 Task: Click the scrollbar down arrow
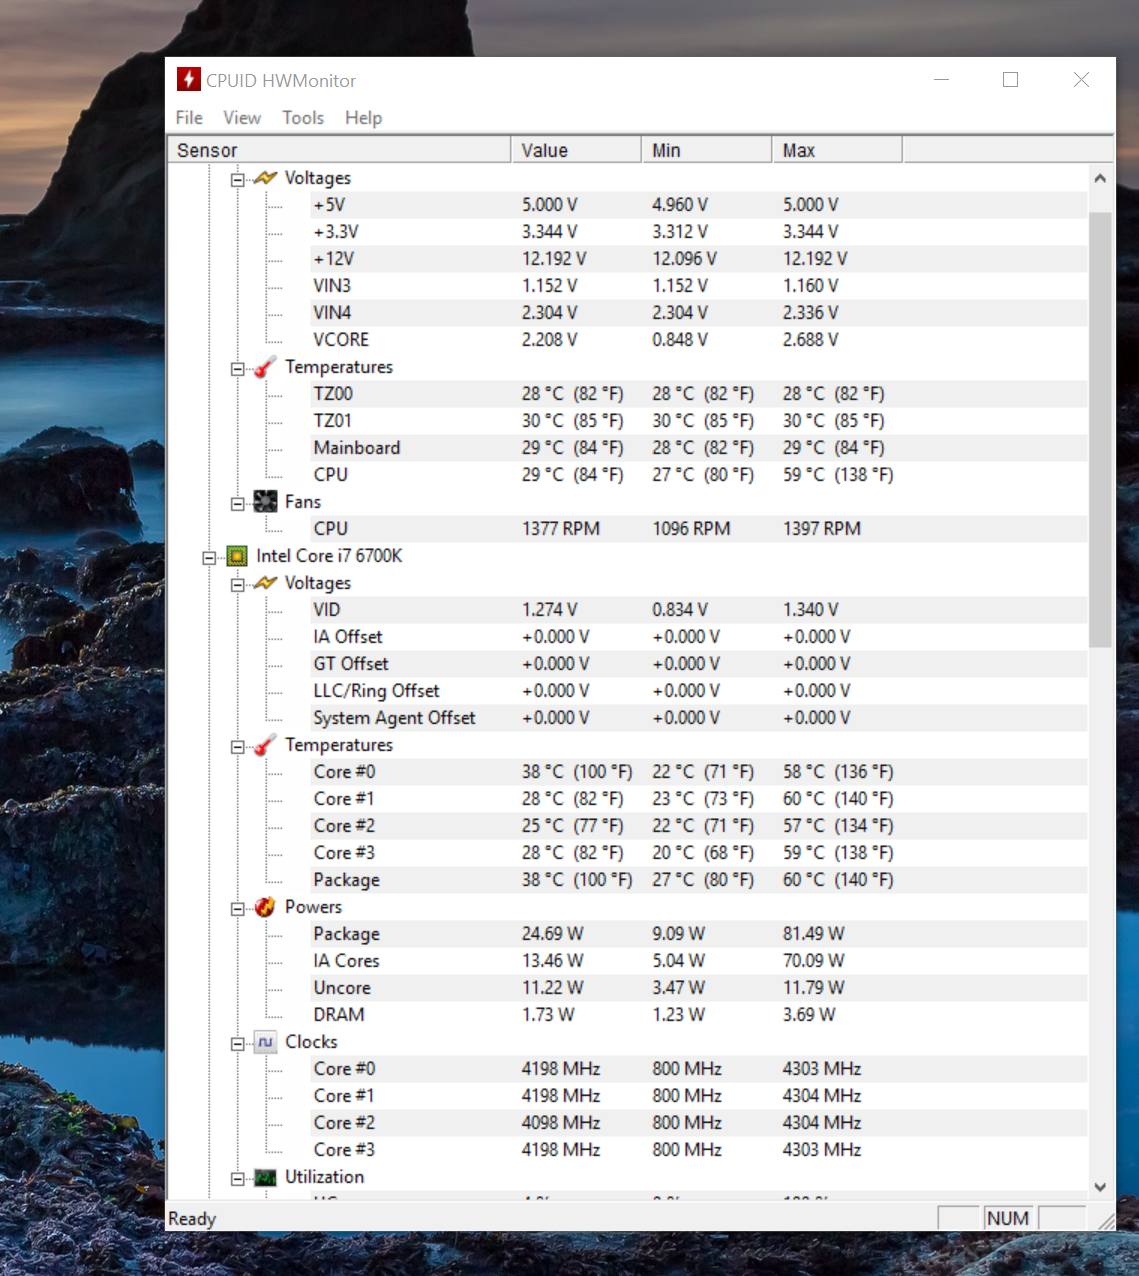click(1100, 1187)
